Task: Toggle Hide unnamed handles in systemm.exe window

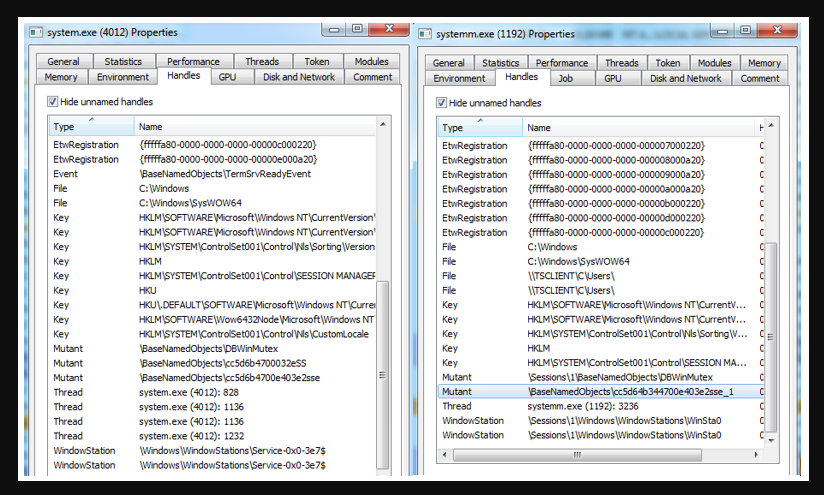Action: click(443, 102)
